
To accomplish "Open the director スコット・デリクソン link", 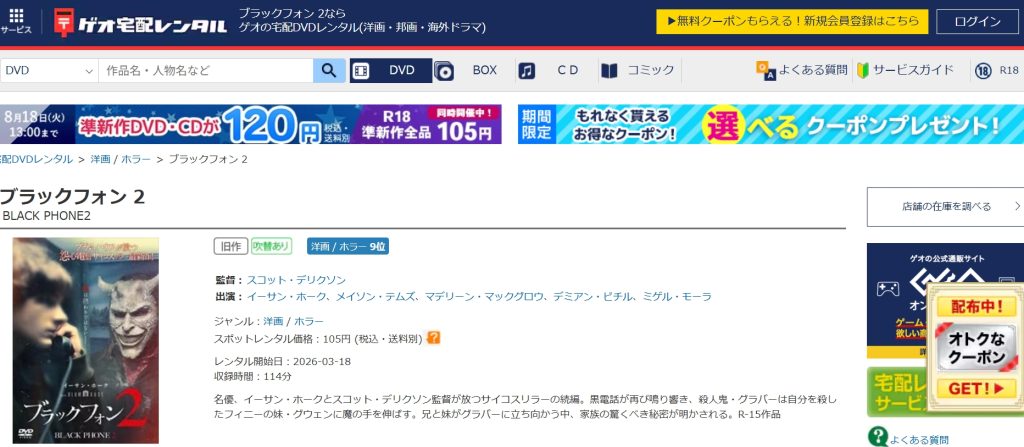I will pyautogui.click(x=296, y=280).
